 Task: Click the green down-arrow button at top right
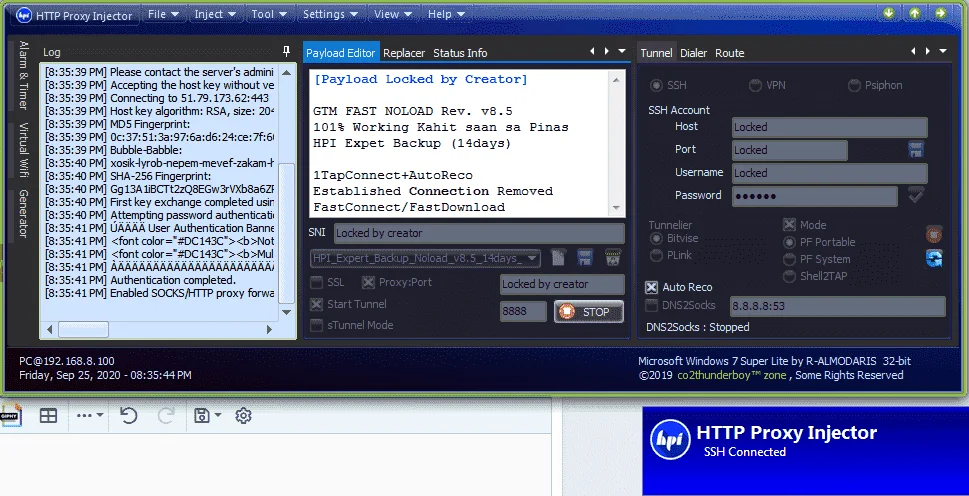[889, 13]
